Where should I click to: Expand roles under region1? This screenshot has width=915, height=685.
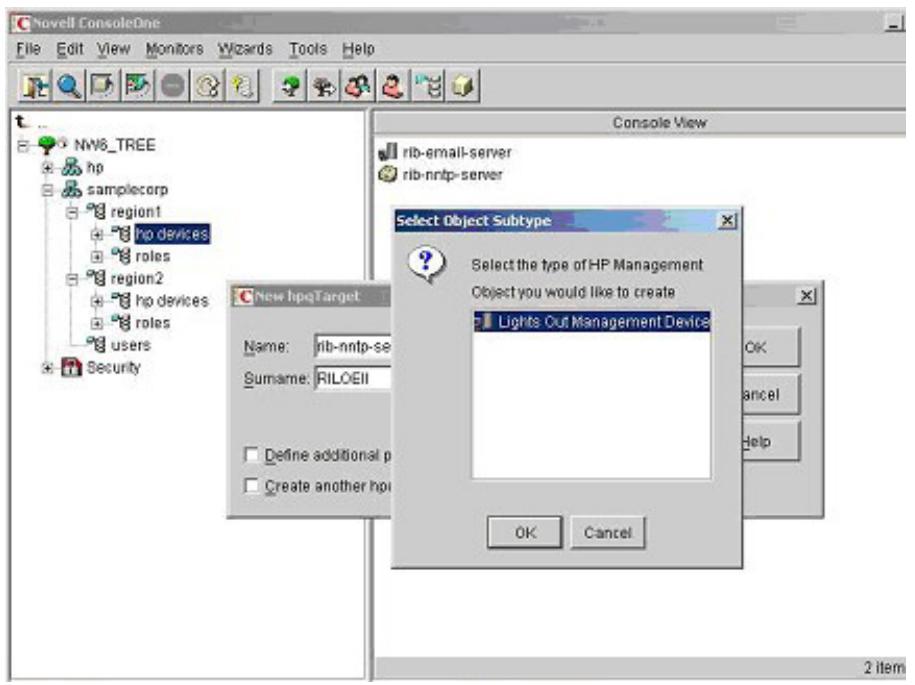click(x=97, y=257)
